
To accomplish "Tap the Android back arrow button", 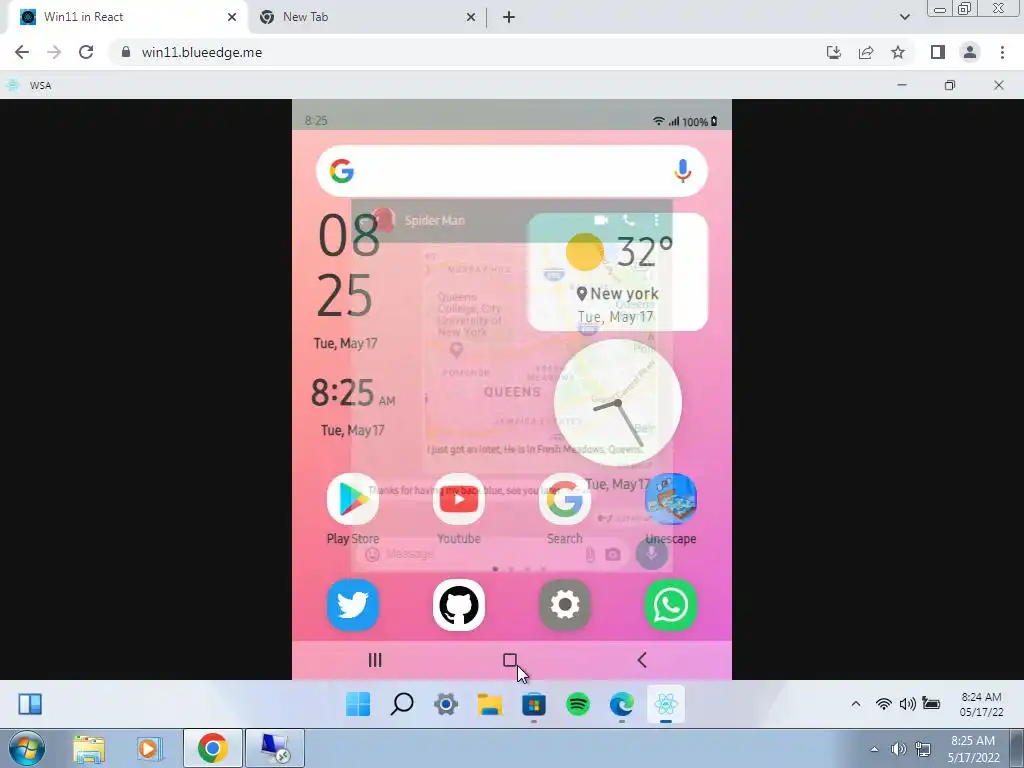I will 642,660.
